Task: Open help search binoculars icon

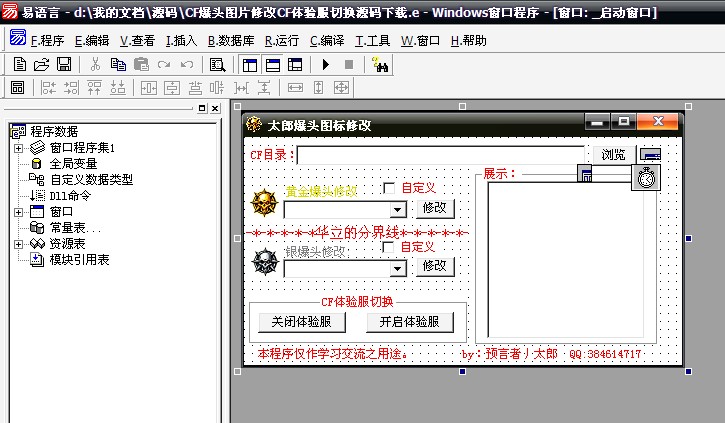Action: point(380,65)
